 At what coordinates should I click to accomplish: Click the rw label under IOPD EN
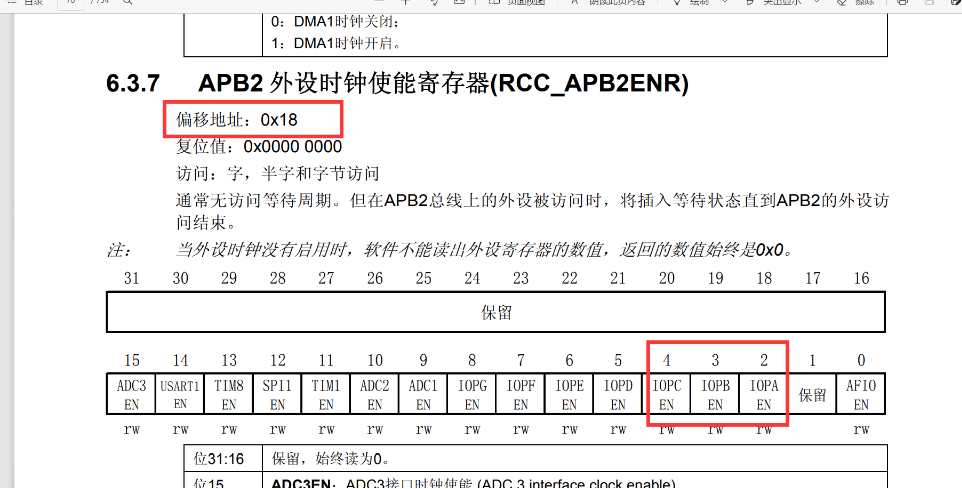point(618,429)
